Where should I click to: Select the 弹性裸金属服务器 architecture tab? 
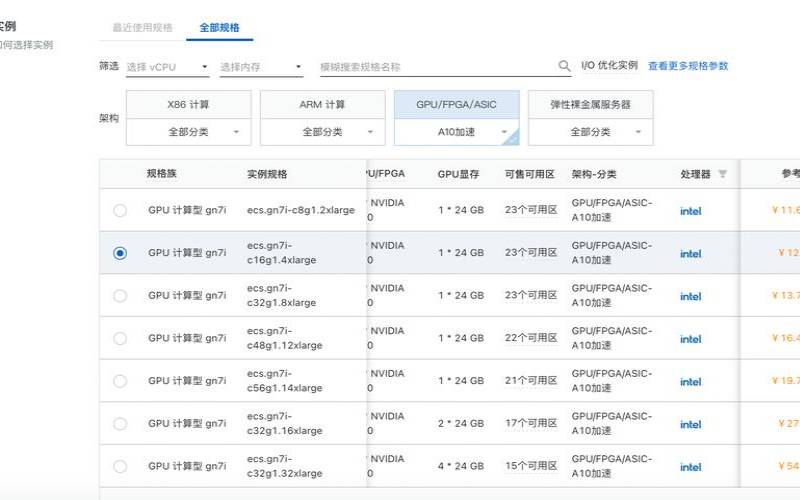click(x=591, y=105)
